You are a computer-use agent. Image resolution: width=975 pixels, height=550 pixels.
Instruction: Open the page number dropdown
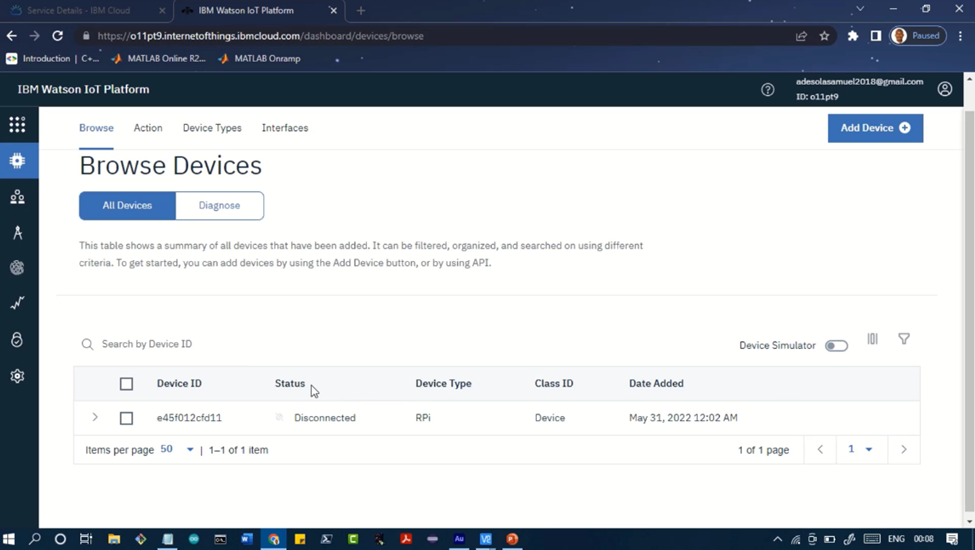(860, 449)
